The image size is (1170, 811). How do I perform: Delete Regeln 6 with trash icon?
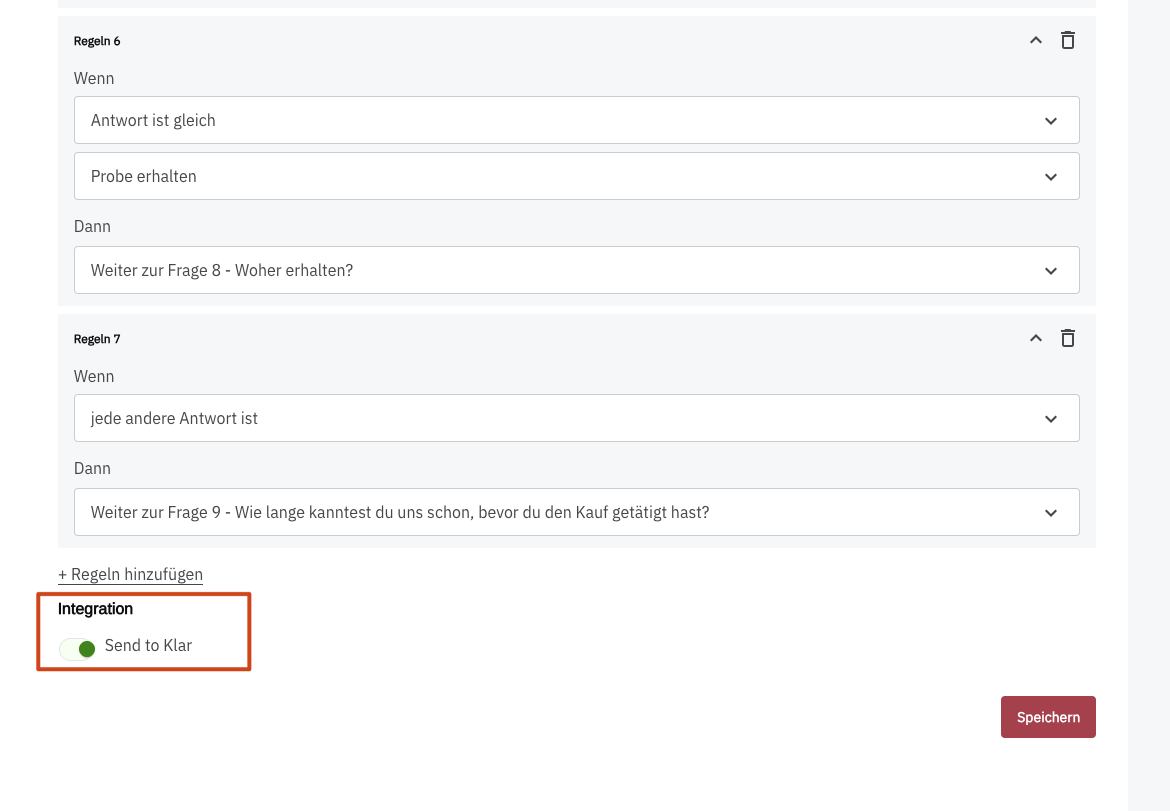tap(1068, 41)
